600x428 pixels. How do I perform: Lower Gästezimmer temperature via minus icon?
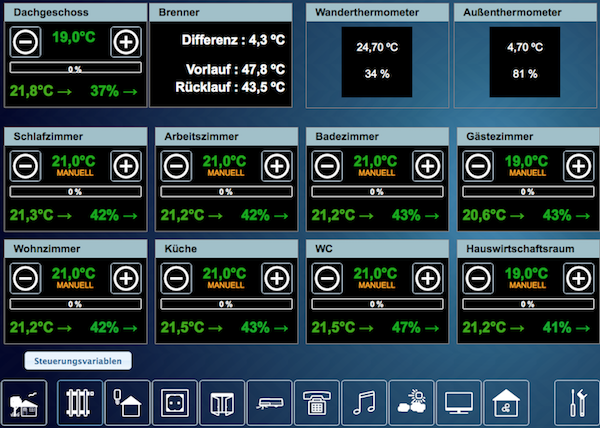pos(478,166)
